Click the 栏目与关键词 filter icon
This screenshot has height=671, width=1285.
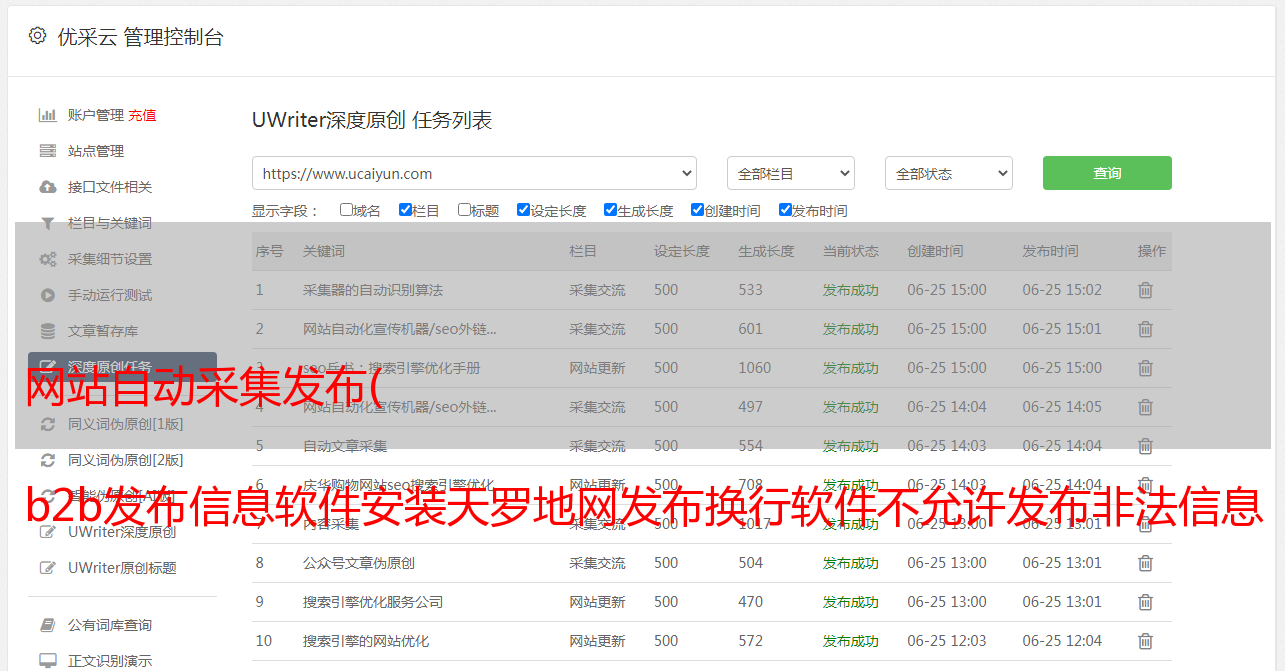(x=47, y=223)
